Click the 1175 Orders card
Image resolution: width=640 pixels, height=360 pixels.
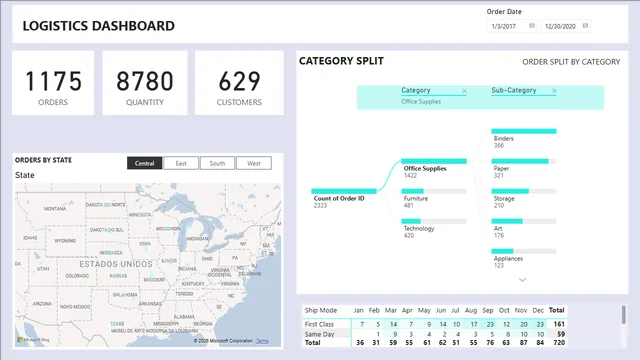pos(53,83)
